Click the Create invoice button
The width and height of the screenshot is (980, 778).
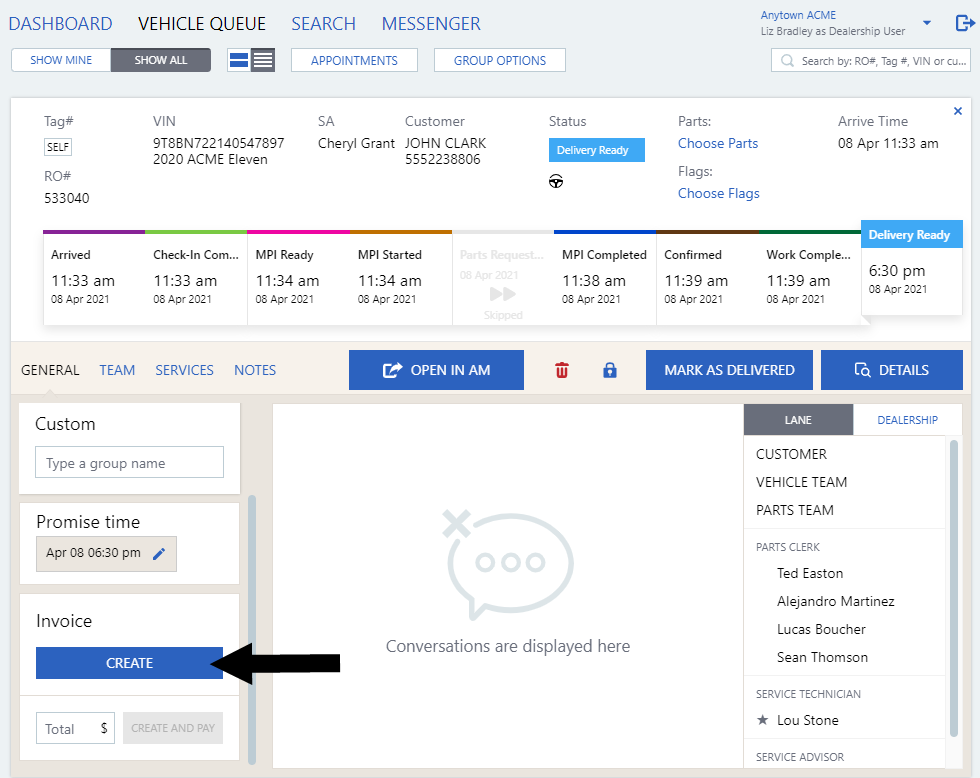[130, 663]
